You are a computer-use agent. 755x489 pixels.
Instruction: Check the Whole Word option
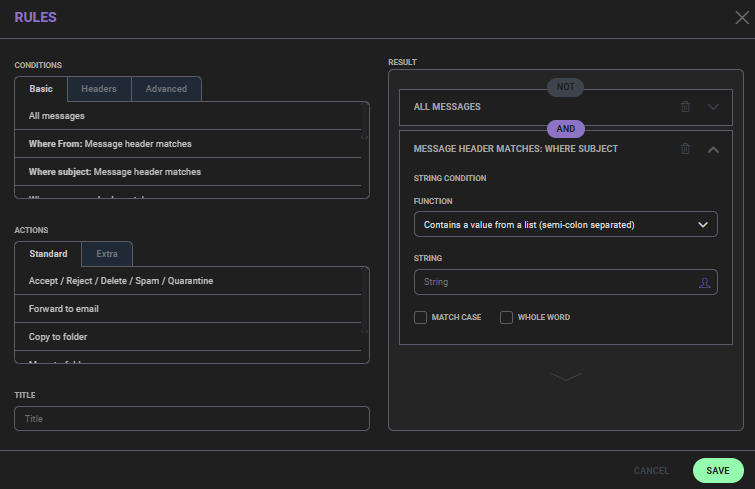506,317
